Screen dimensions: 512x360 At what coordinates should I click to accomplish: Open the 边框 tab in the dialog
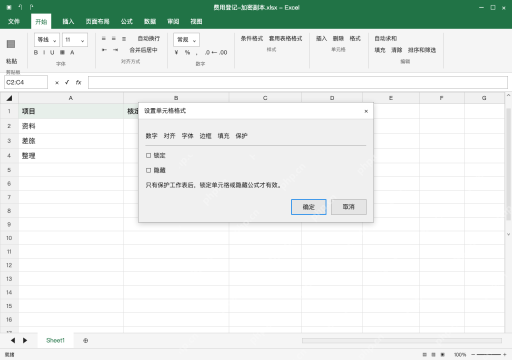tap(205, 136)
